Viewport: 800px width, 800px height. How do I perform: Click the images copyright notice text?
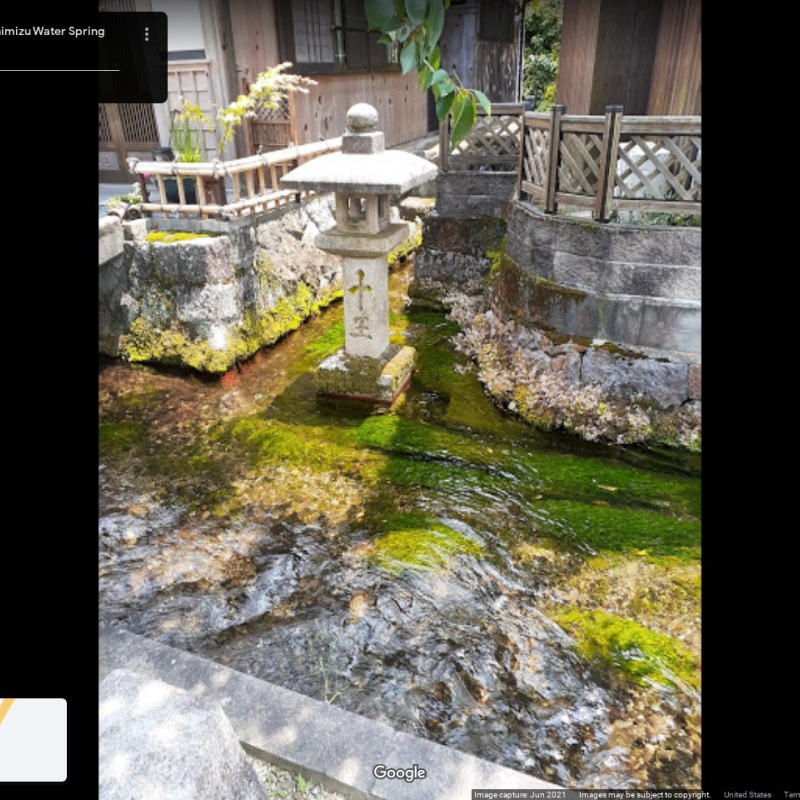tap(644, 795)
